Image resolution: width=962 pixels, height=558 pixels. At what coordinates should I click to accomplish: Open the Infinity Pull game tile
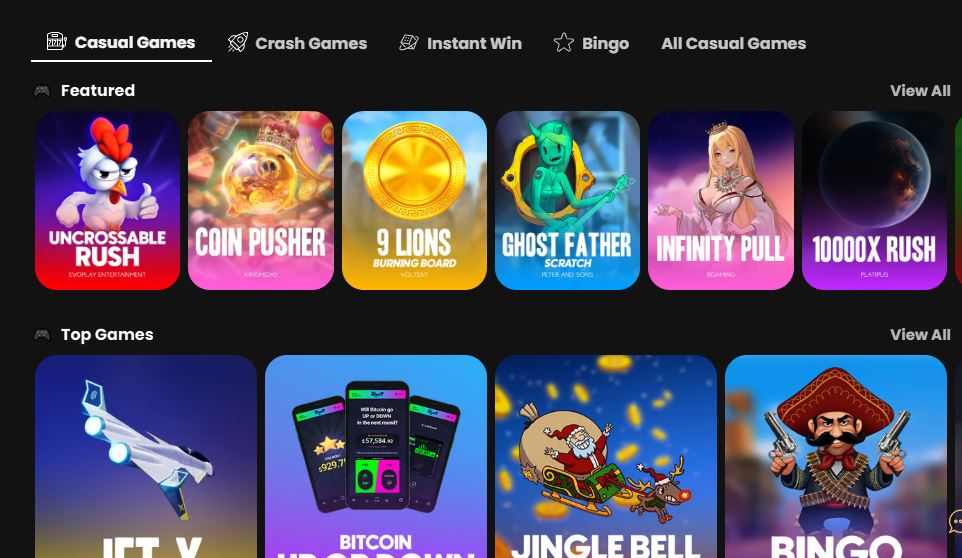click(x=721, y=201)
